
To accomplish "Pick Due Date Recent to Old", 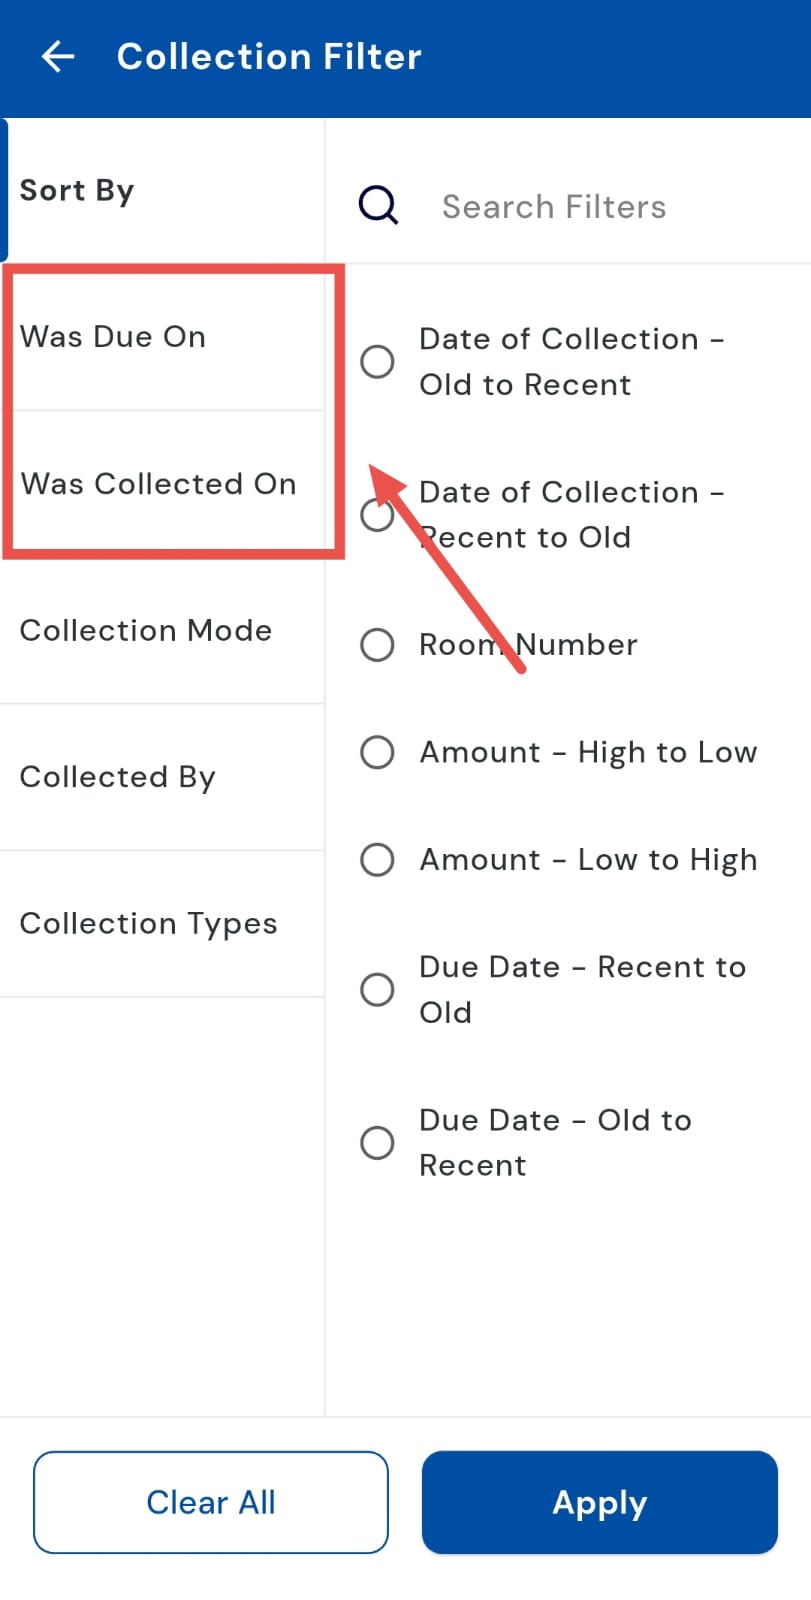I will click(377, 989).
